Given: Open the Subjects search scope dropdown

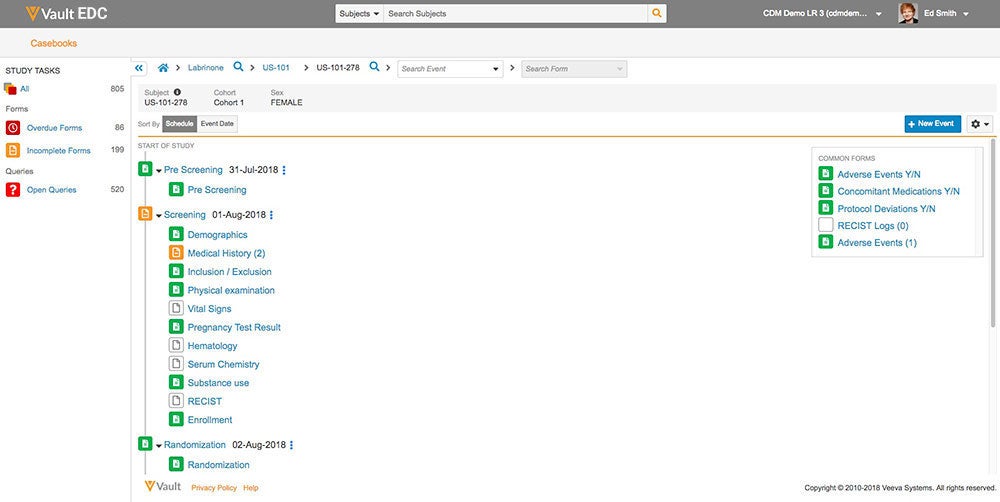Looking at the screenshot, I should click(359, 14).
